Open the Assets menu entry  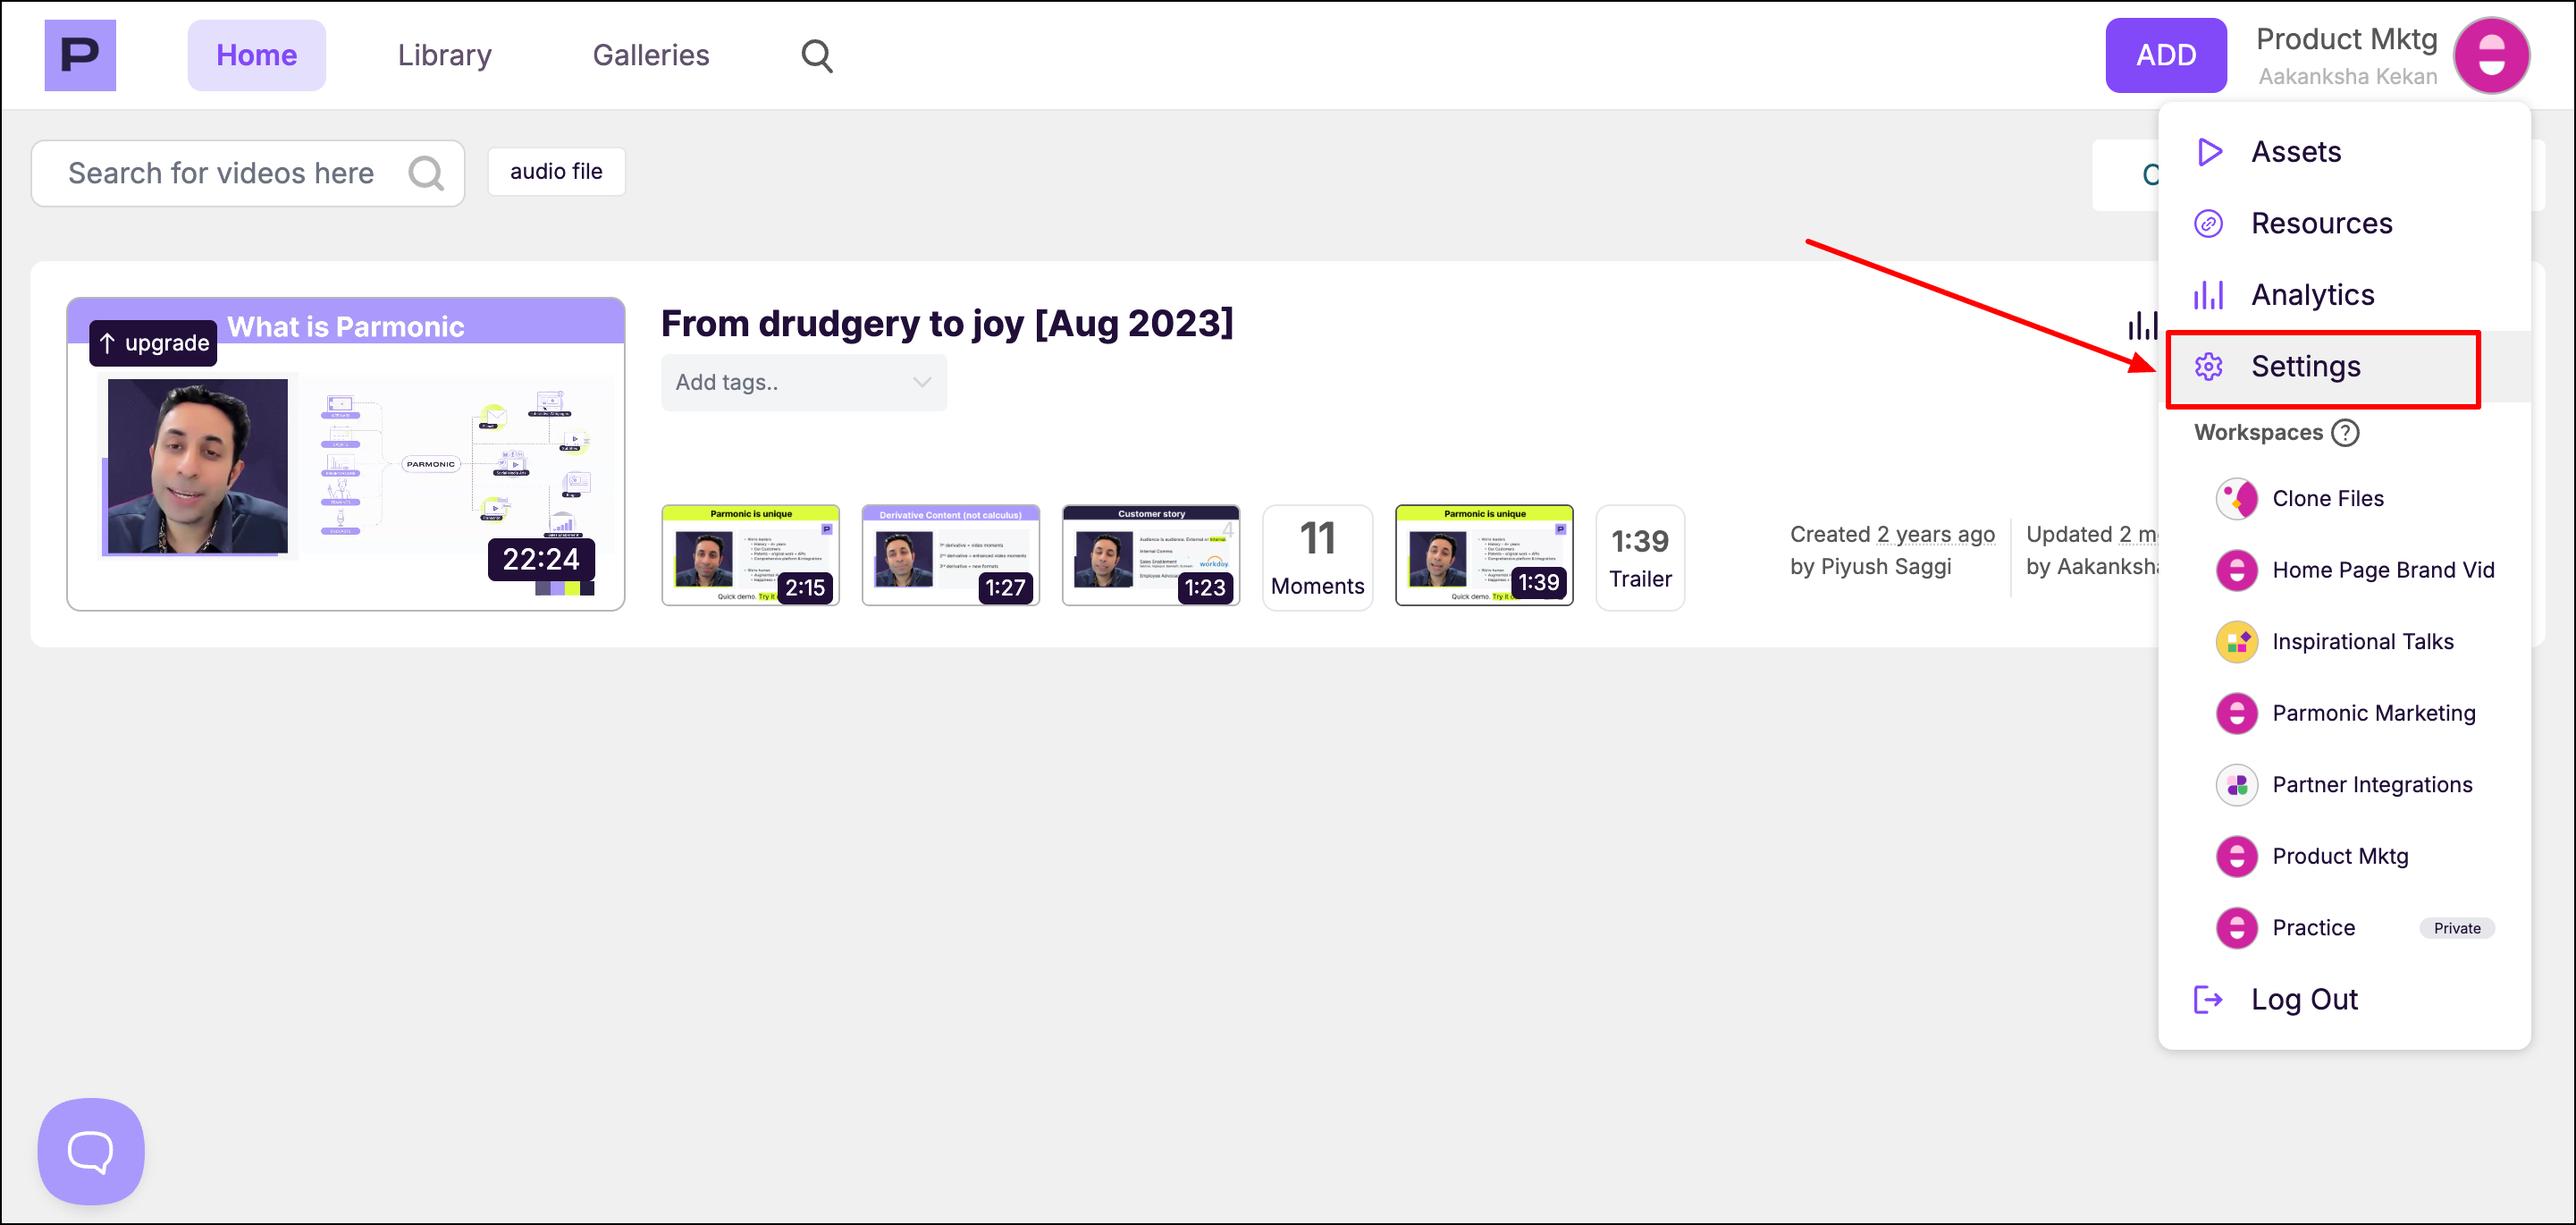pyautogui.click(x=2295, y=152)
